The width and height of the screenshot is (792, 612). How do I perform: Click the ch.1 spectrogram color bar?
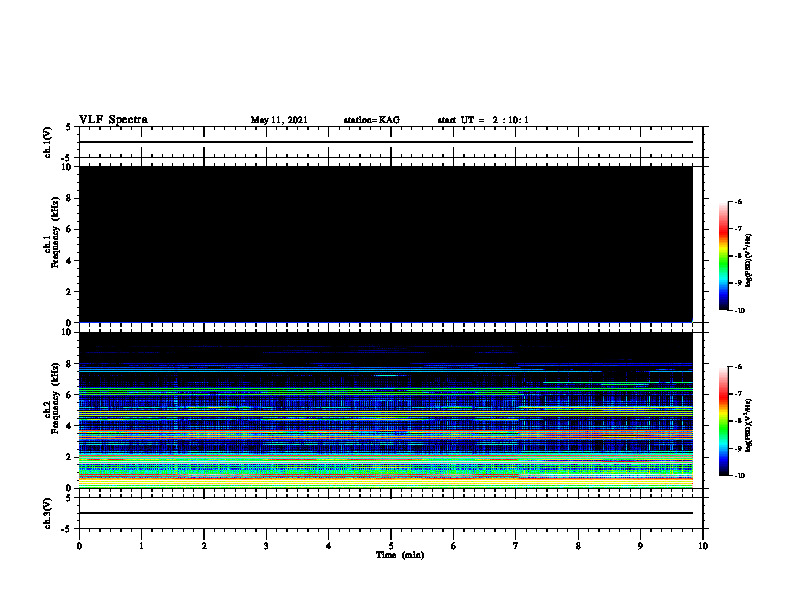[723, 256]
